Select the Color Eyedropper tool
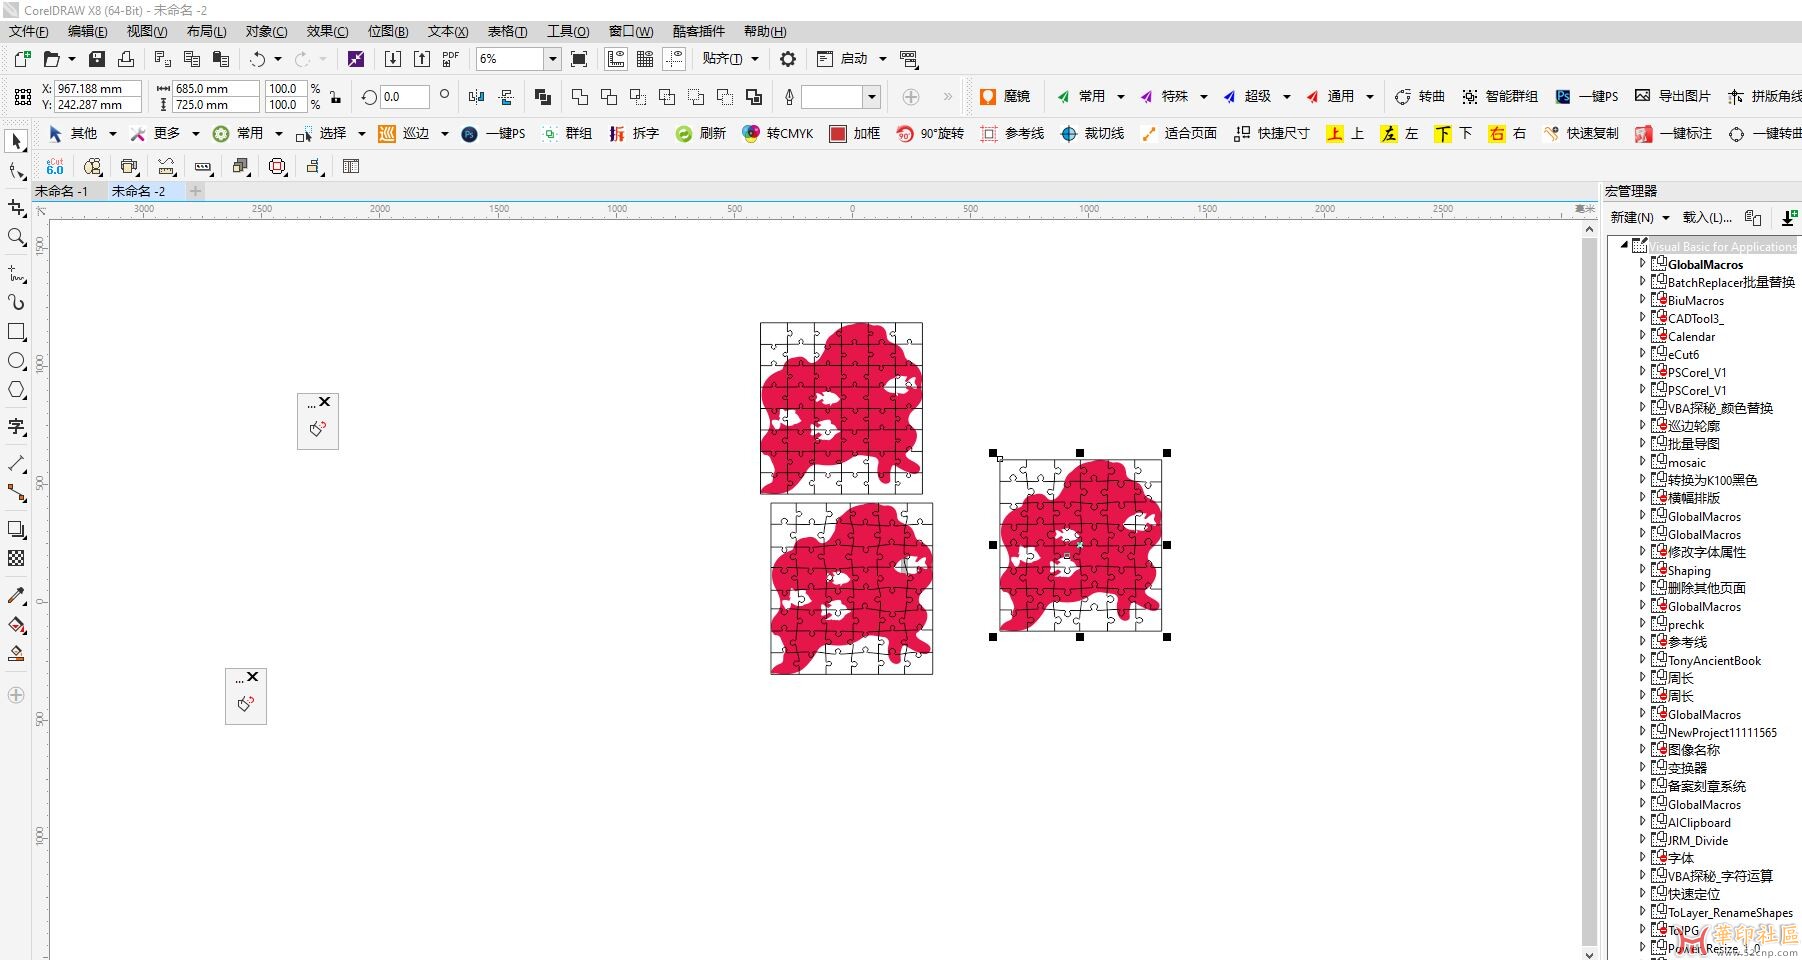Screen dimensions: 1802x960 point(16,596)
